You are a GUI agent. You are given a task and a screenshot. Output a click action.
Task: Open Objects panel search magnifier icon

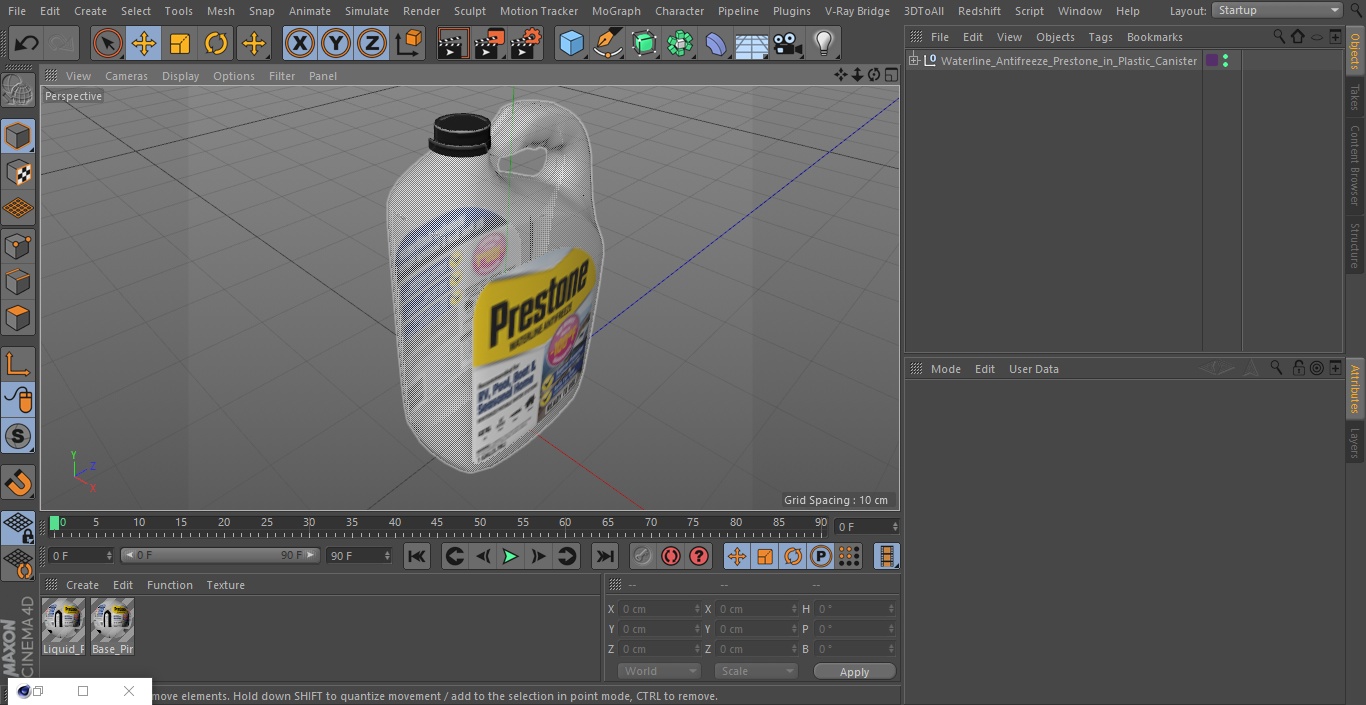(1278, 36)
